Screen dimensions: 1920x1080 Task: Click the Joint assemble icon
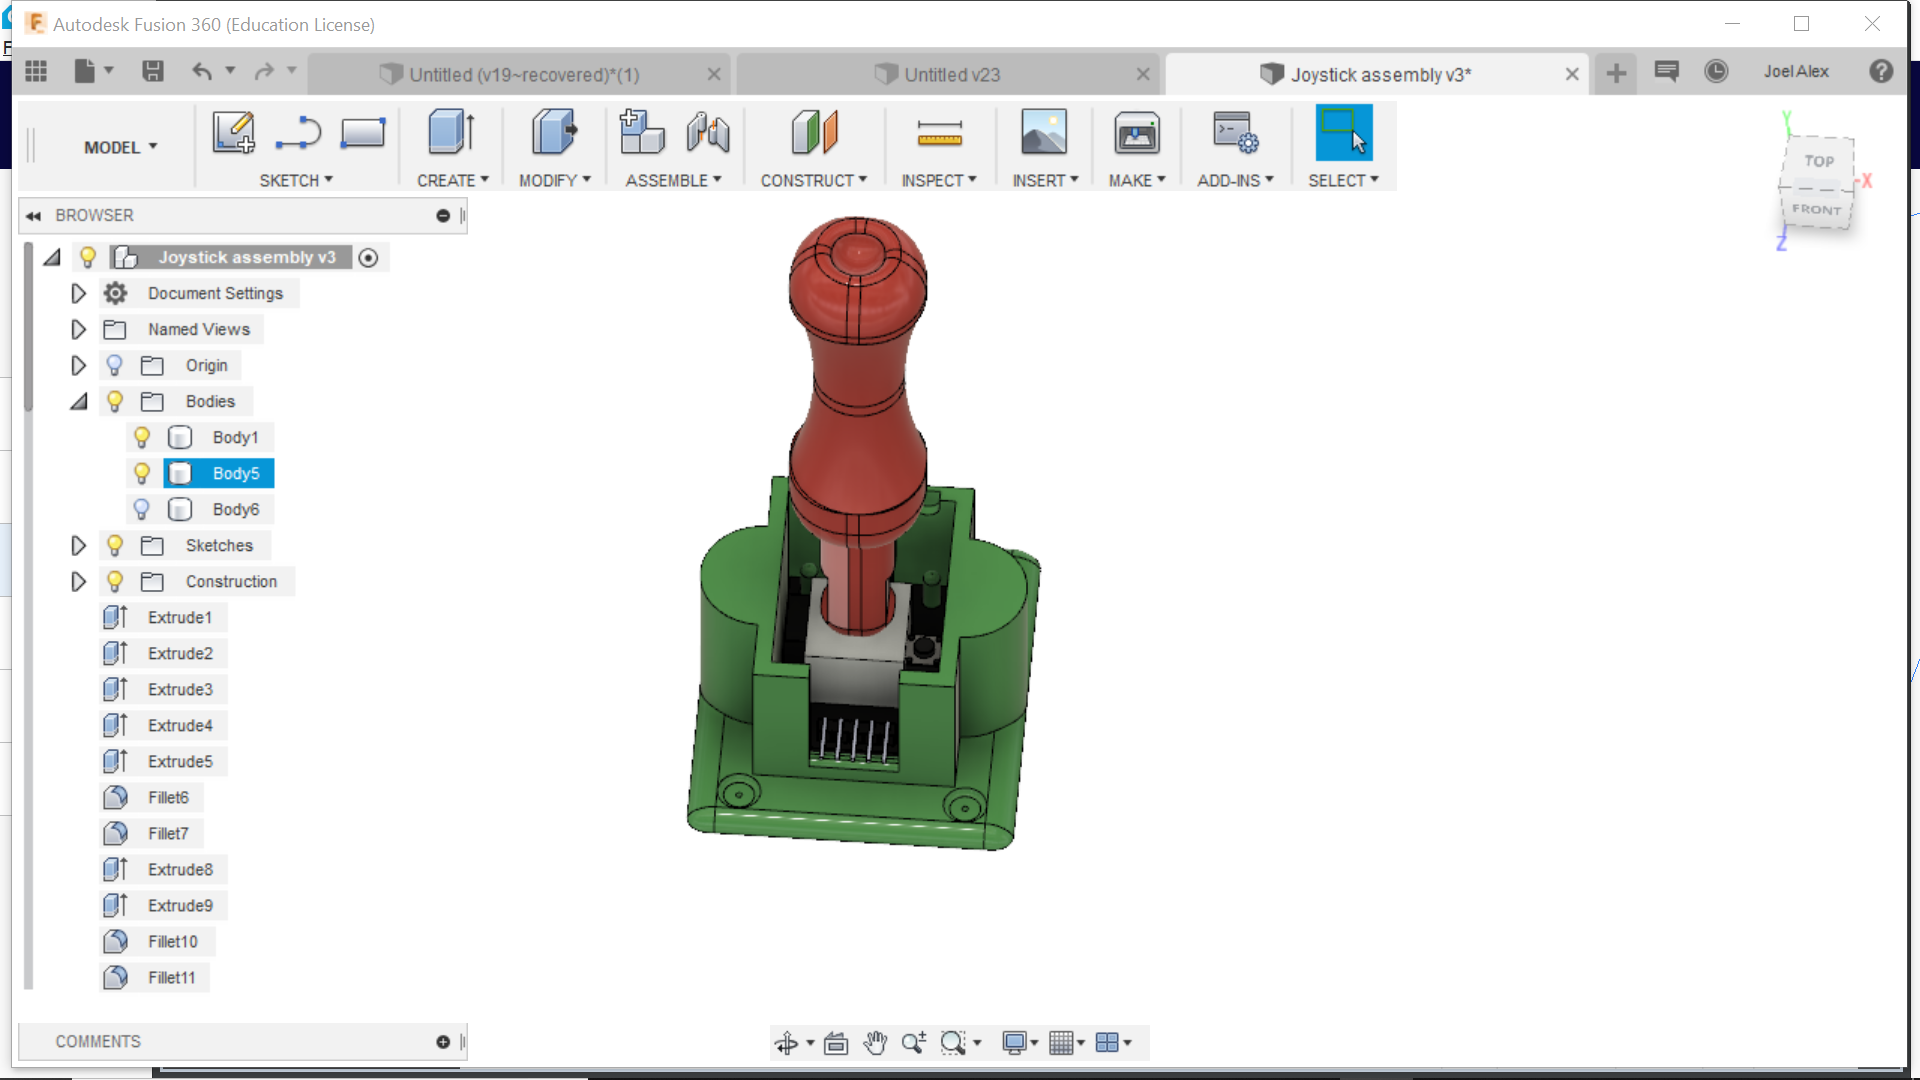708,133
